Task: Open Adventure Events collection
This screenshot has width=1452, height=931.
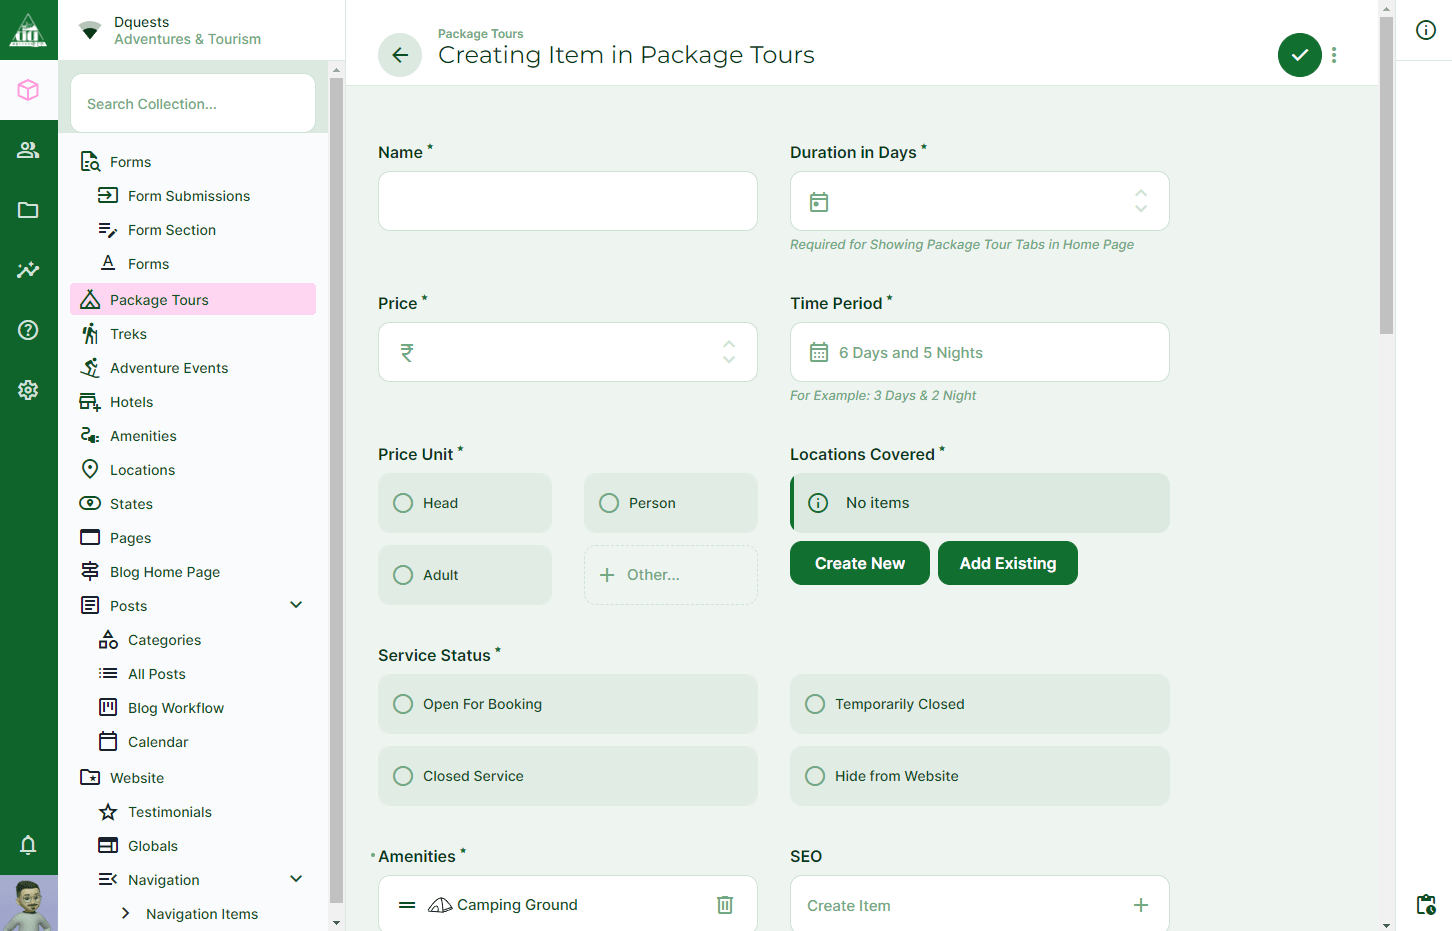Action: tap(193, 368)
